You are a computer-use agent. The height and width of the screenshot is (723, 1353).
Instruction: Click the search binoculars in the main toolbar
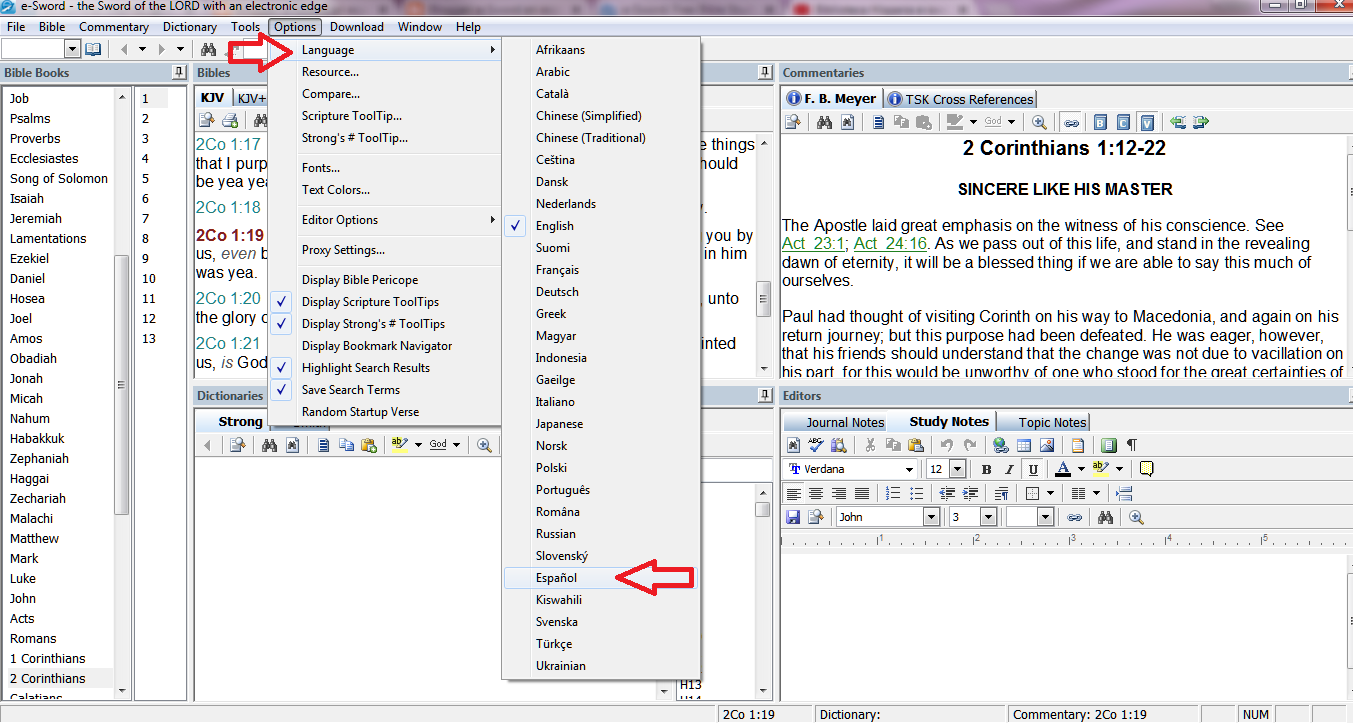[x=208, y=49]
